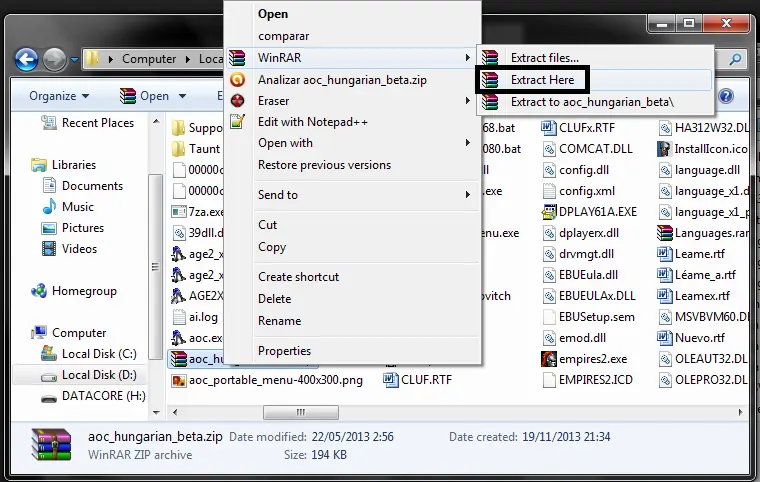Click the Music library note icon
Screen dimensions: 760x482
(49, 207)
